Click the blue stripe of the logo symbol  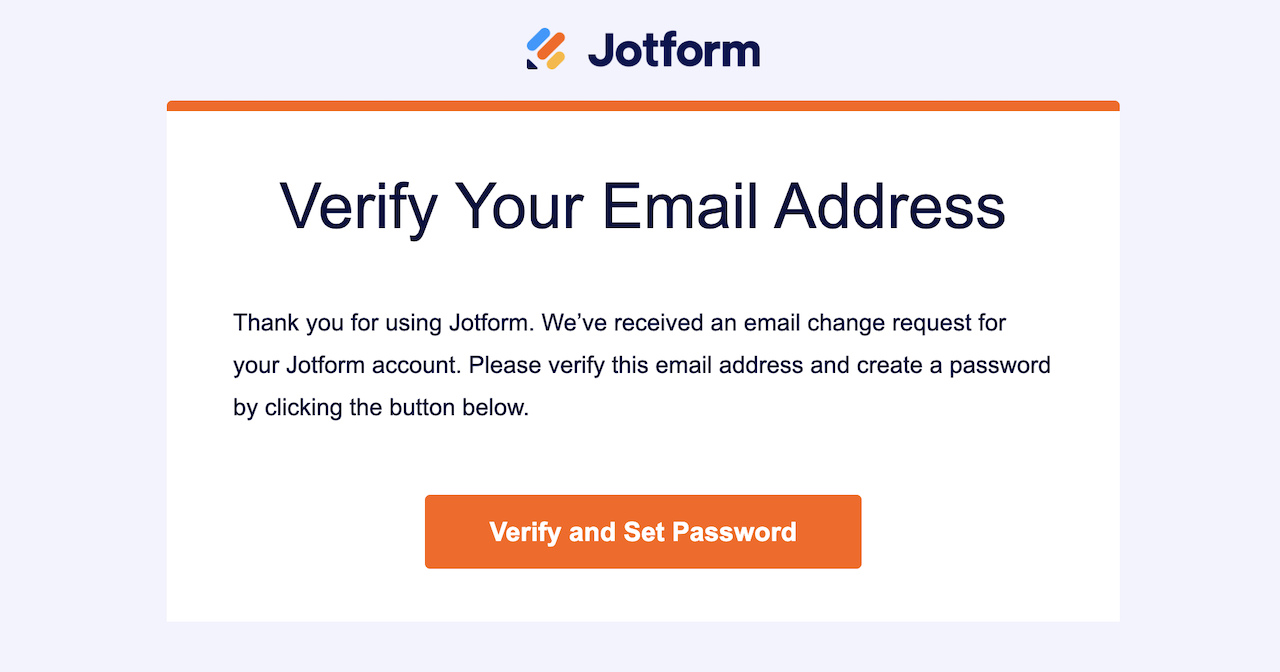click(x=537, y=39)
